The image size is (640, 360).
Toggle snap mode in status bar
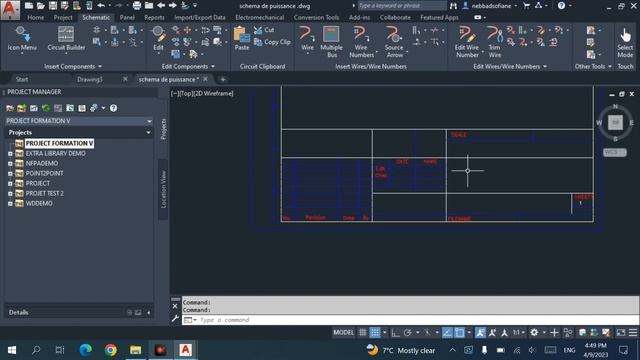coord(375,333)
